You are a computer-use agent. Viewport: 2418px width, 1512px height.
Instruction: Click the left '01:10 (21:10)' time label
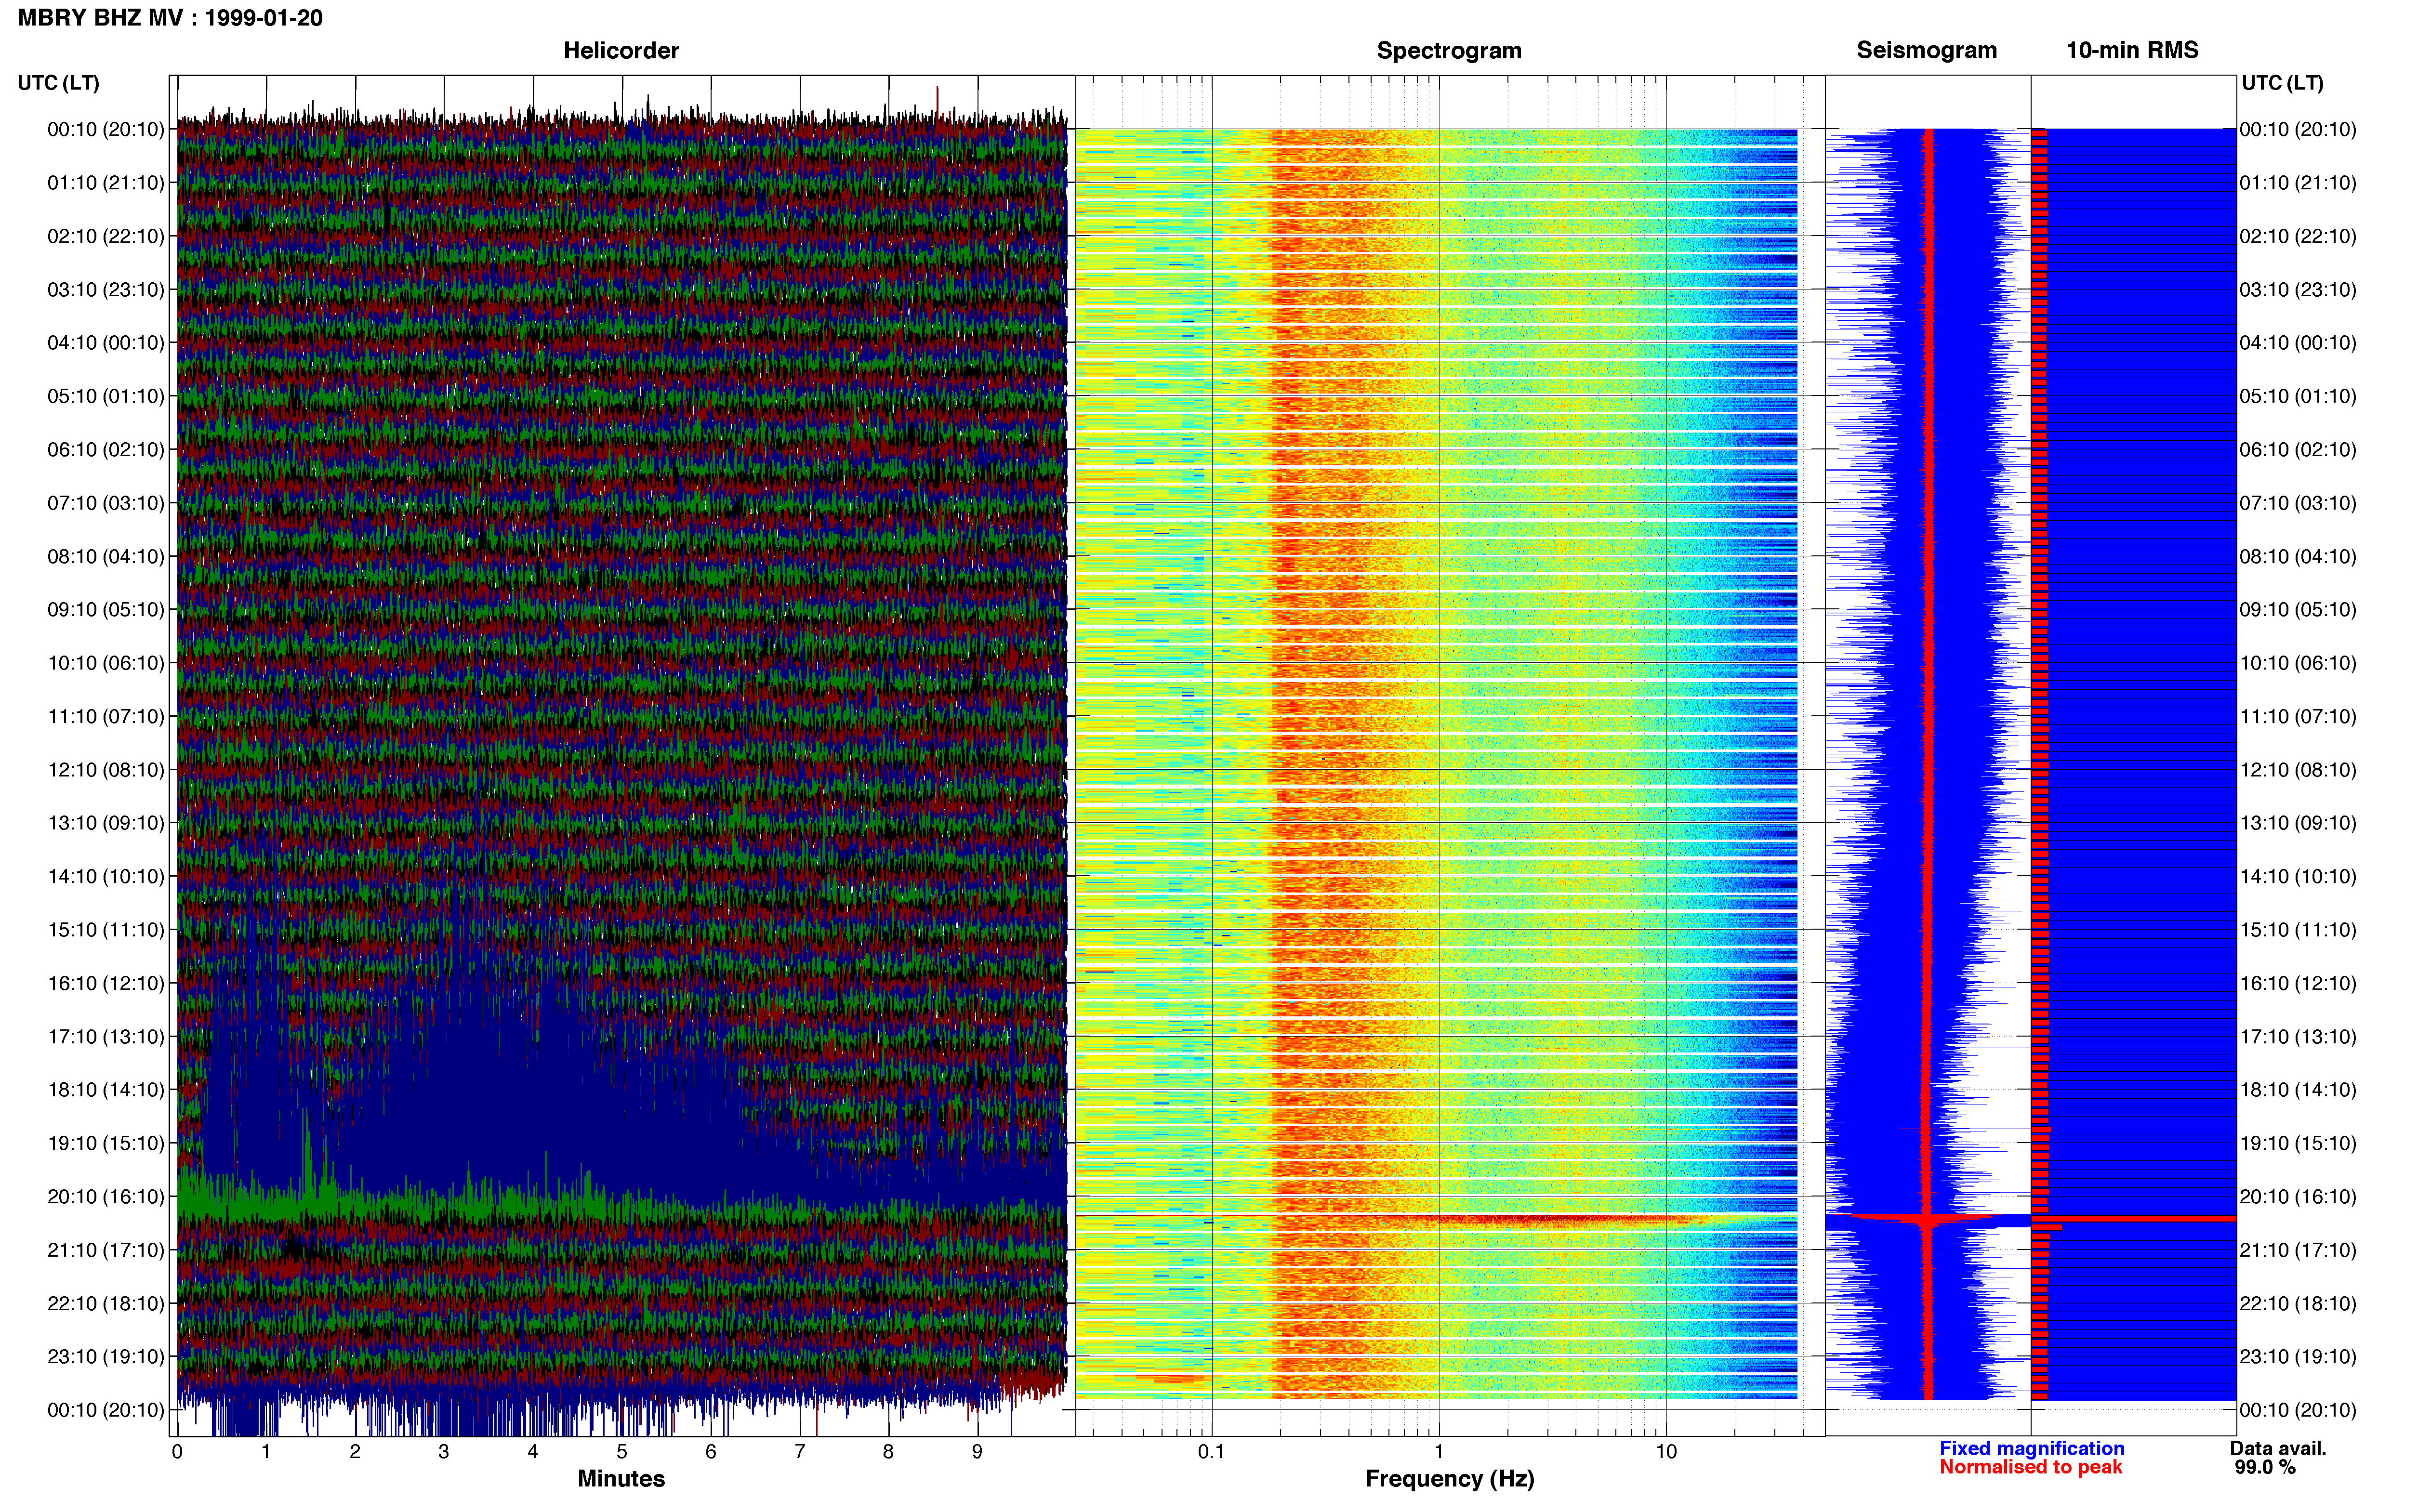click(x=106, y=183)
